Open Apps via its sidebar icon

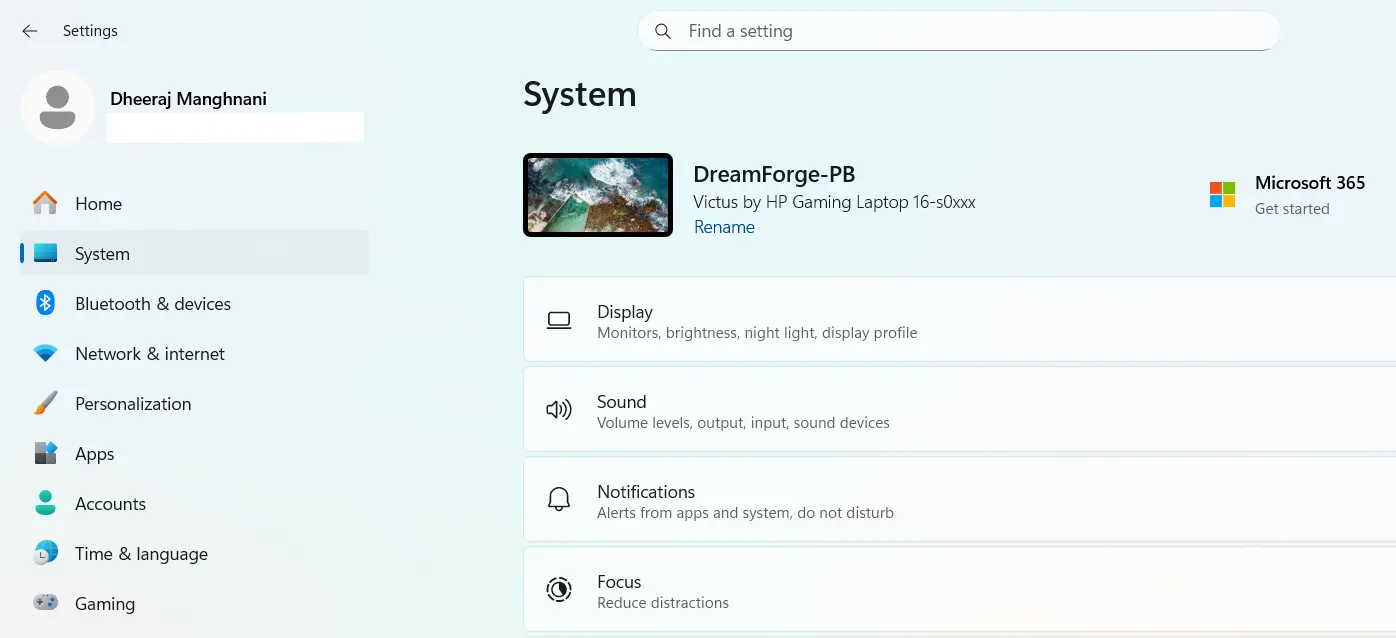point(44,453)
